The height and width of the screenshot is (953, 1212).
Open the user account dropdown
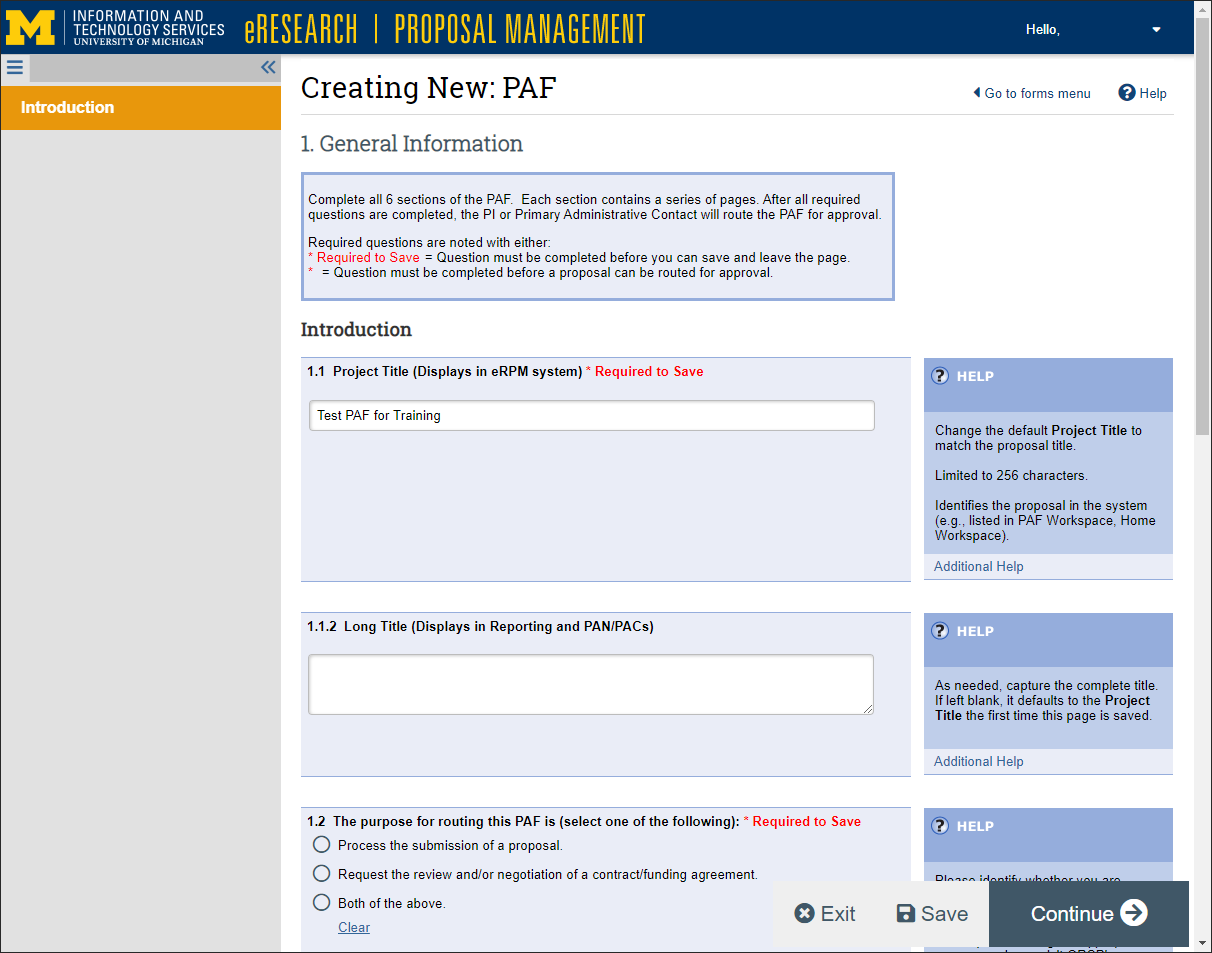point(1156,29)
